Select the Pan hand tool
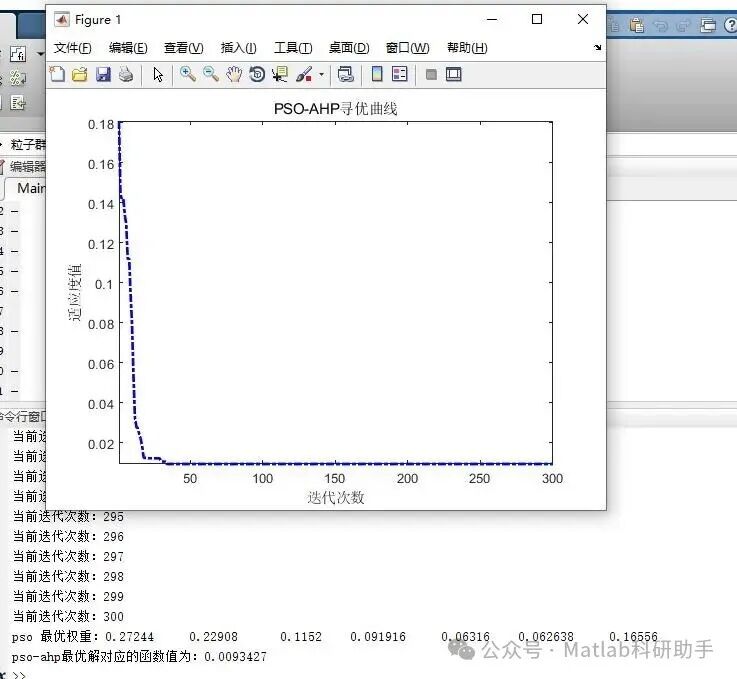Image resolution: width=737 pixels, height=679 pixels. [x=234, y=74]
